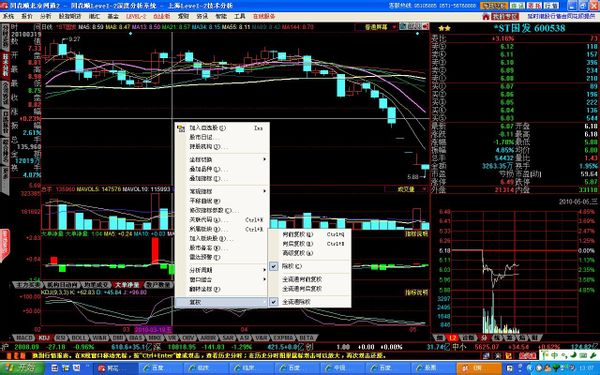Click the 加入自选股 icon in context menu
600x375 pixels.
coord(181,128)
